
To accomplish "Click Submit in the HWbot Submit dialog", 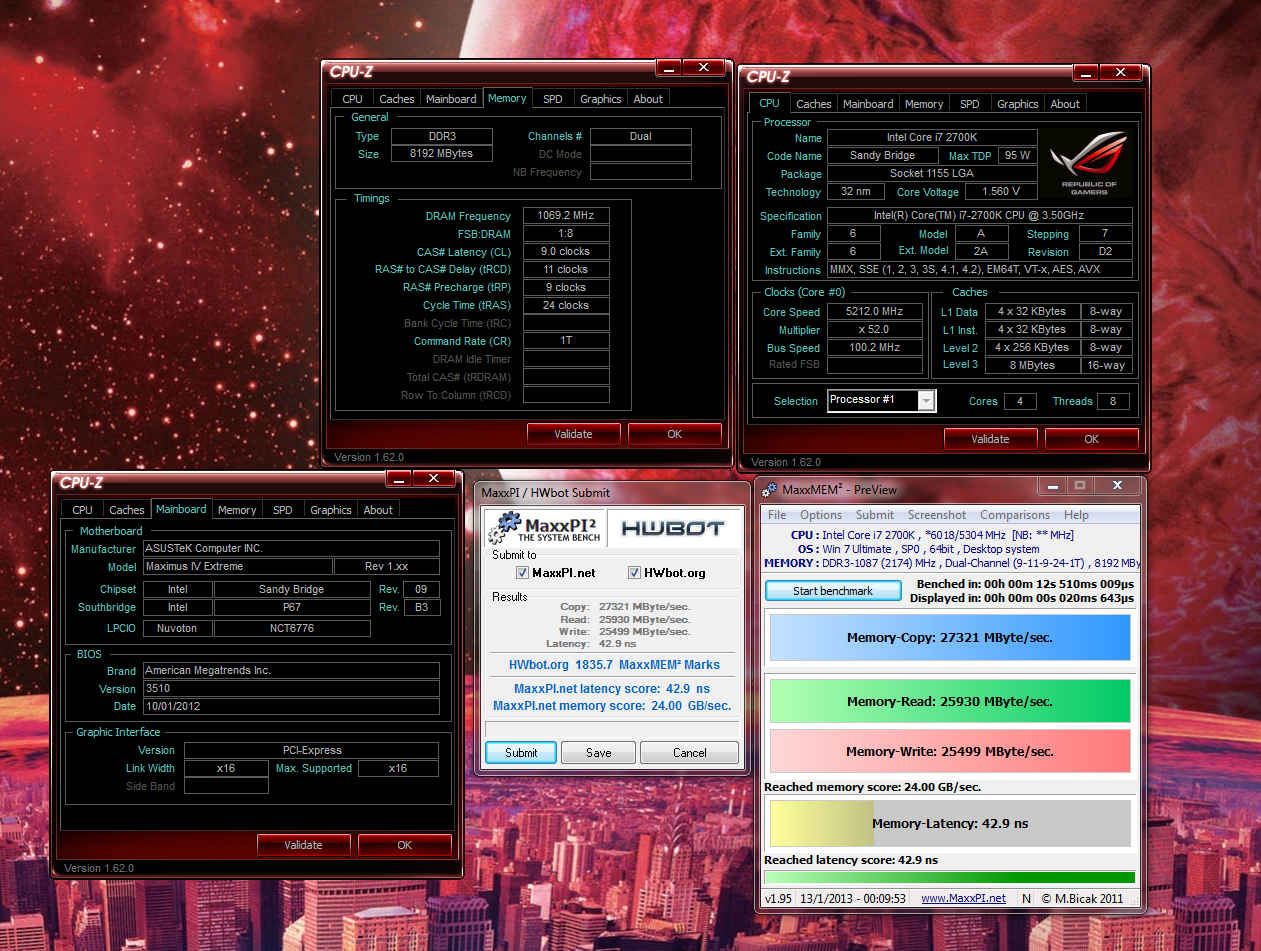I will coord(521,752).
